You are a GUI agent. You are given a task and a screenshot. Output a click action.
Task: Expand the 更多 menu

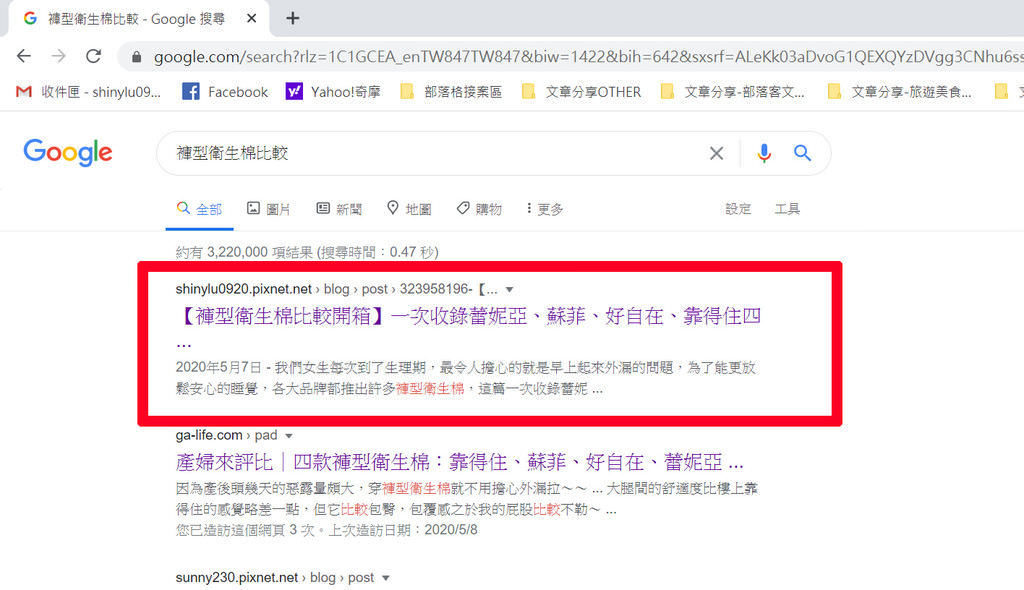(545, 209)
